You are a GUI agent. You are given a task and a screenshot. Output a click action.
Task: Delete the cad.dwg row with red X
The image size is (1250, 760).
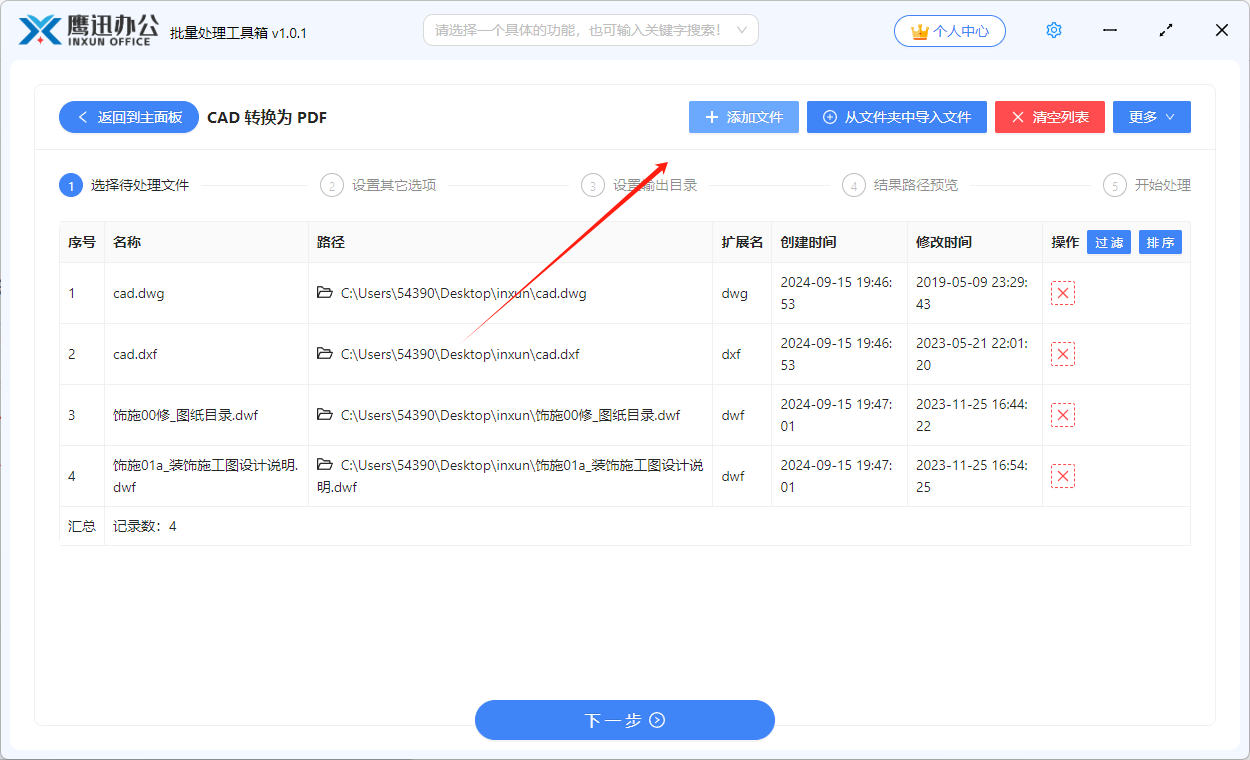coord(1063,293)
